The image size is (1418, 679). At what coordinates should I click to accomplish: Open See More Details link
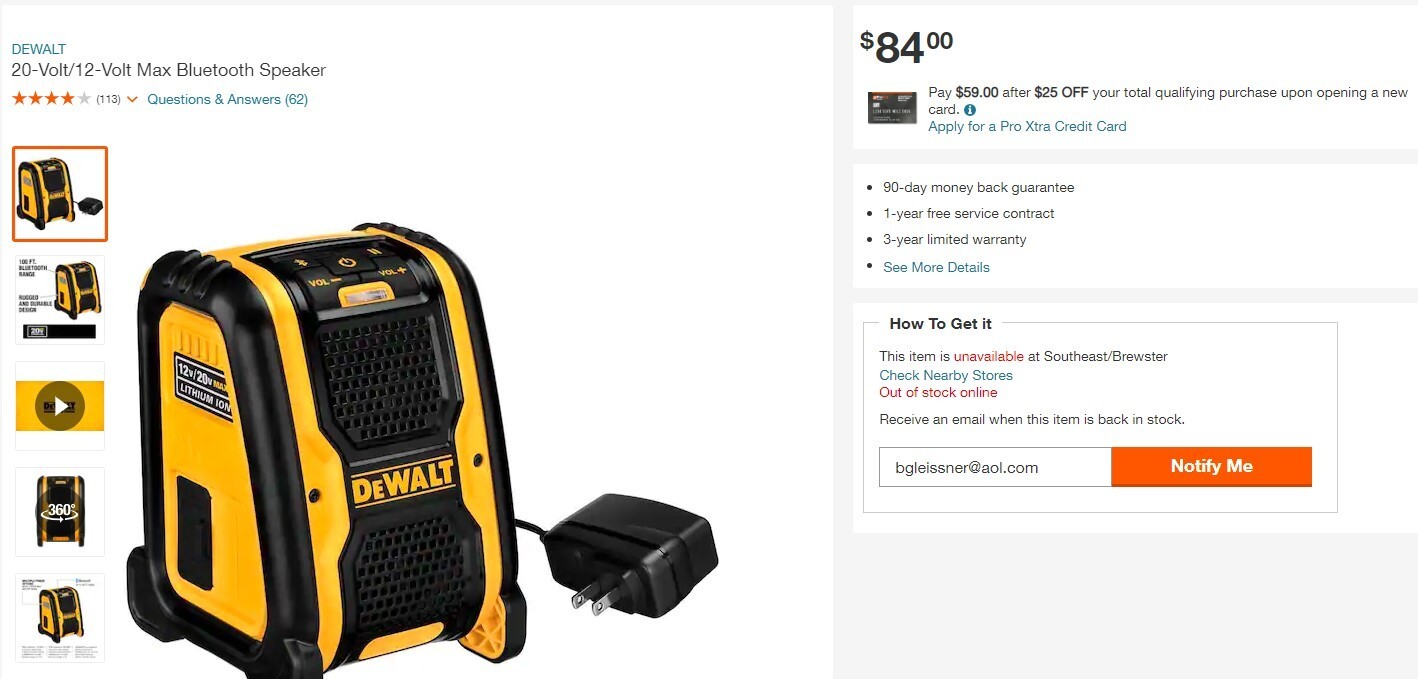[936, 267]
